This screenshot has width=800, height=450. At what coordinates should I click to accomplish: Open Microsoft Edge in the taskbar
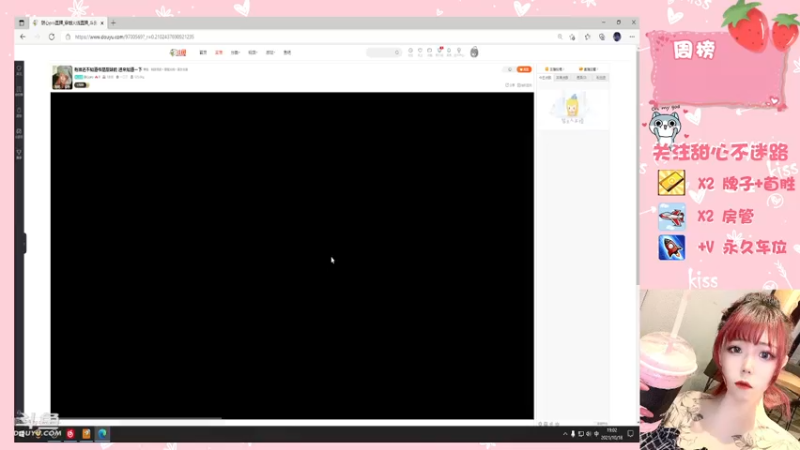pos(103,434)
